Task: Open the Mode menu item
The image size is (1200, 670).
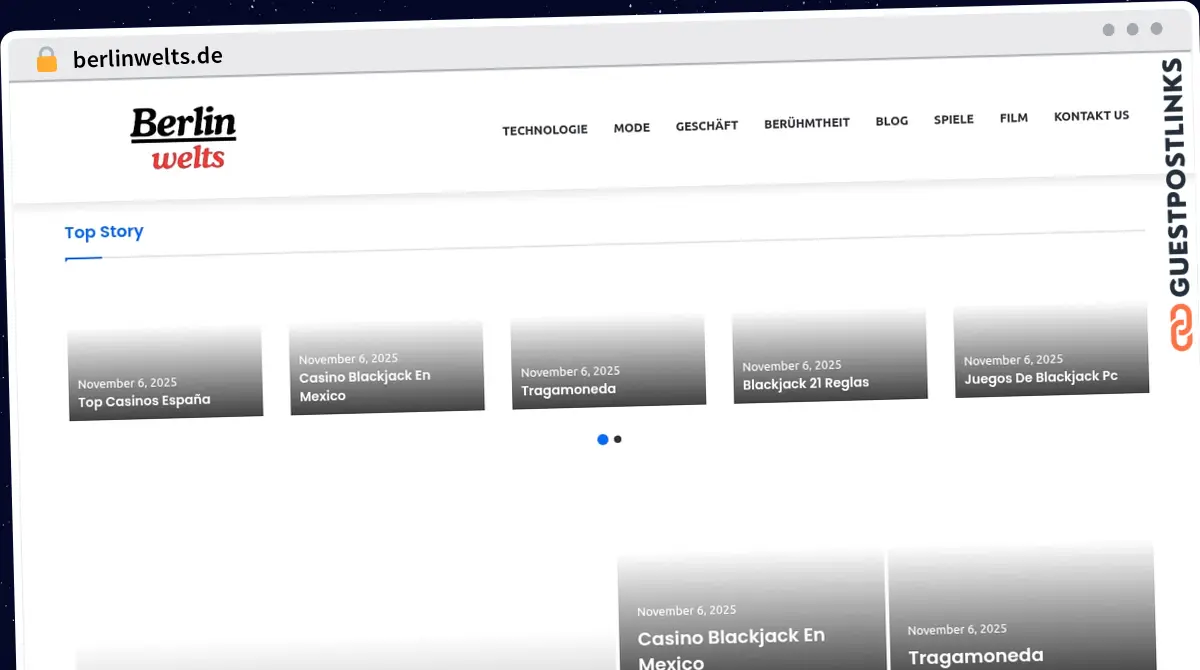Action: 631,128
